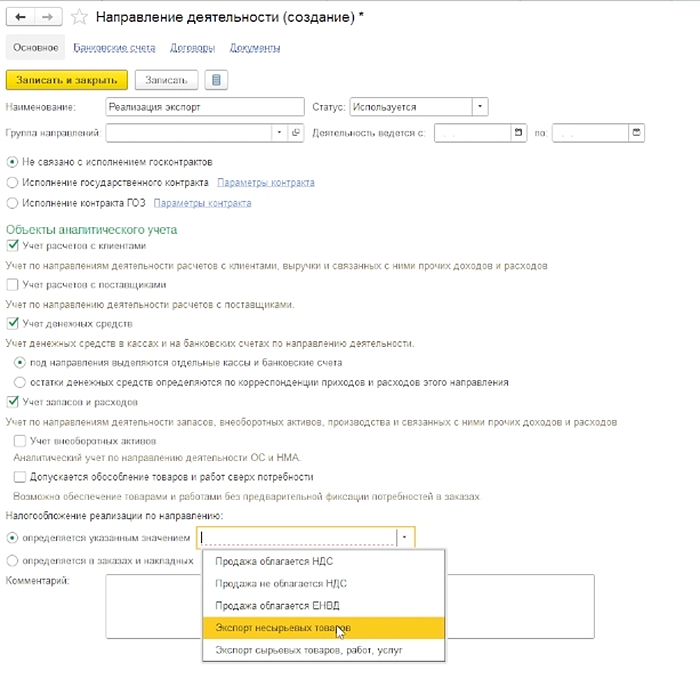This screenshot has width=700, height=687.
Task: Click the Записать и закрыть button
Action: coord(67,80)
